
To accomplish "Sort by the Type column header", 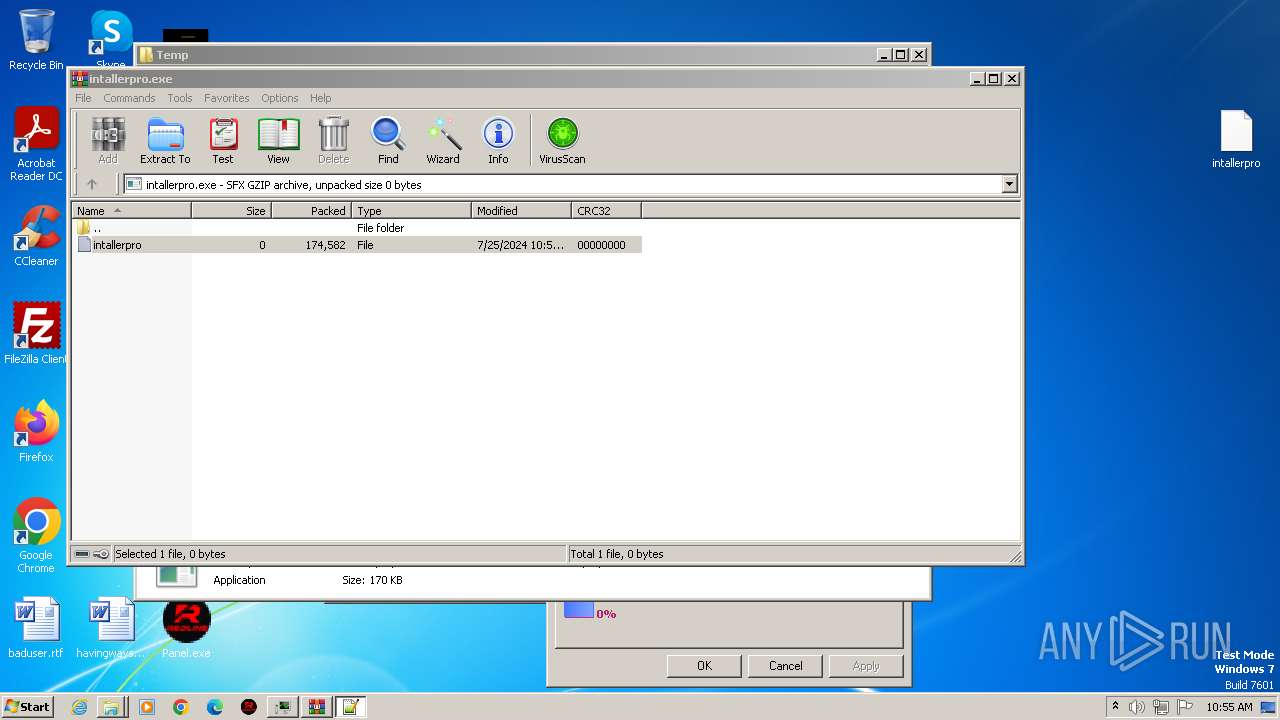I will pyautogui.click(x=412, y=210).
